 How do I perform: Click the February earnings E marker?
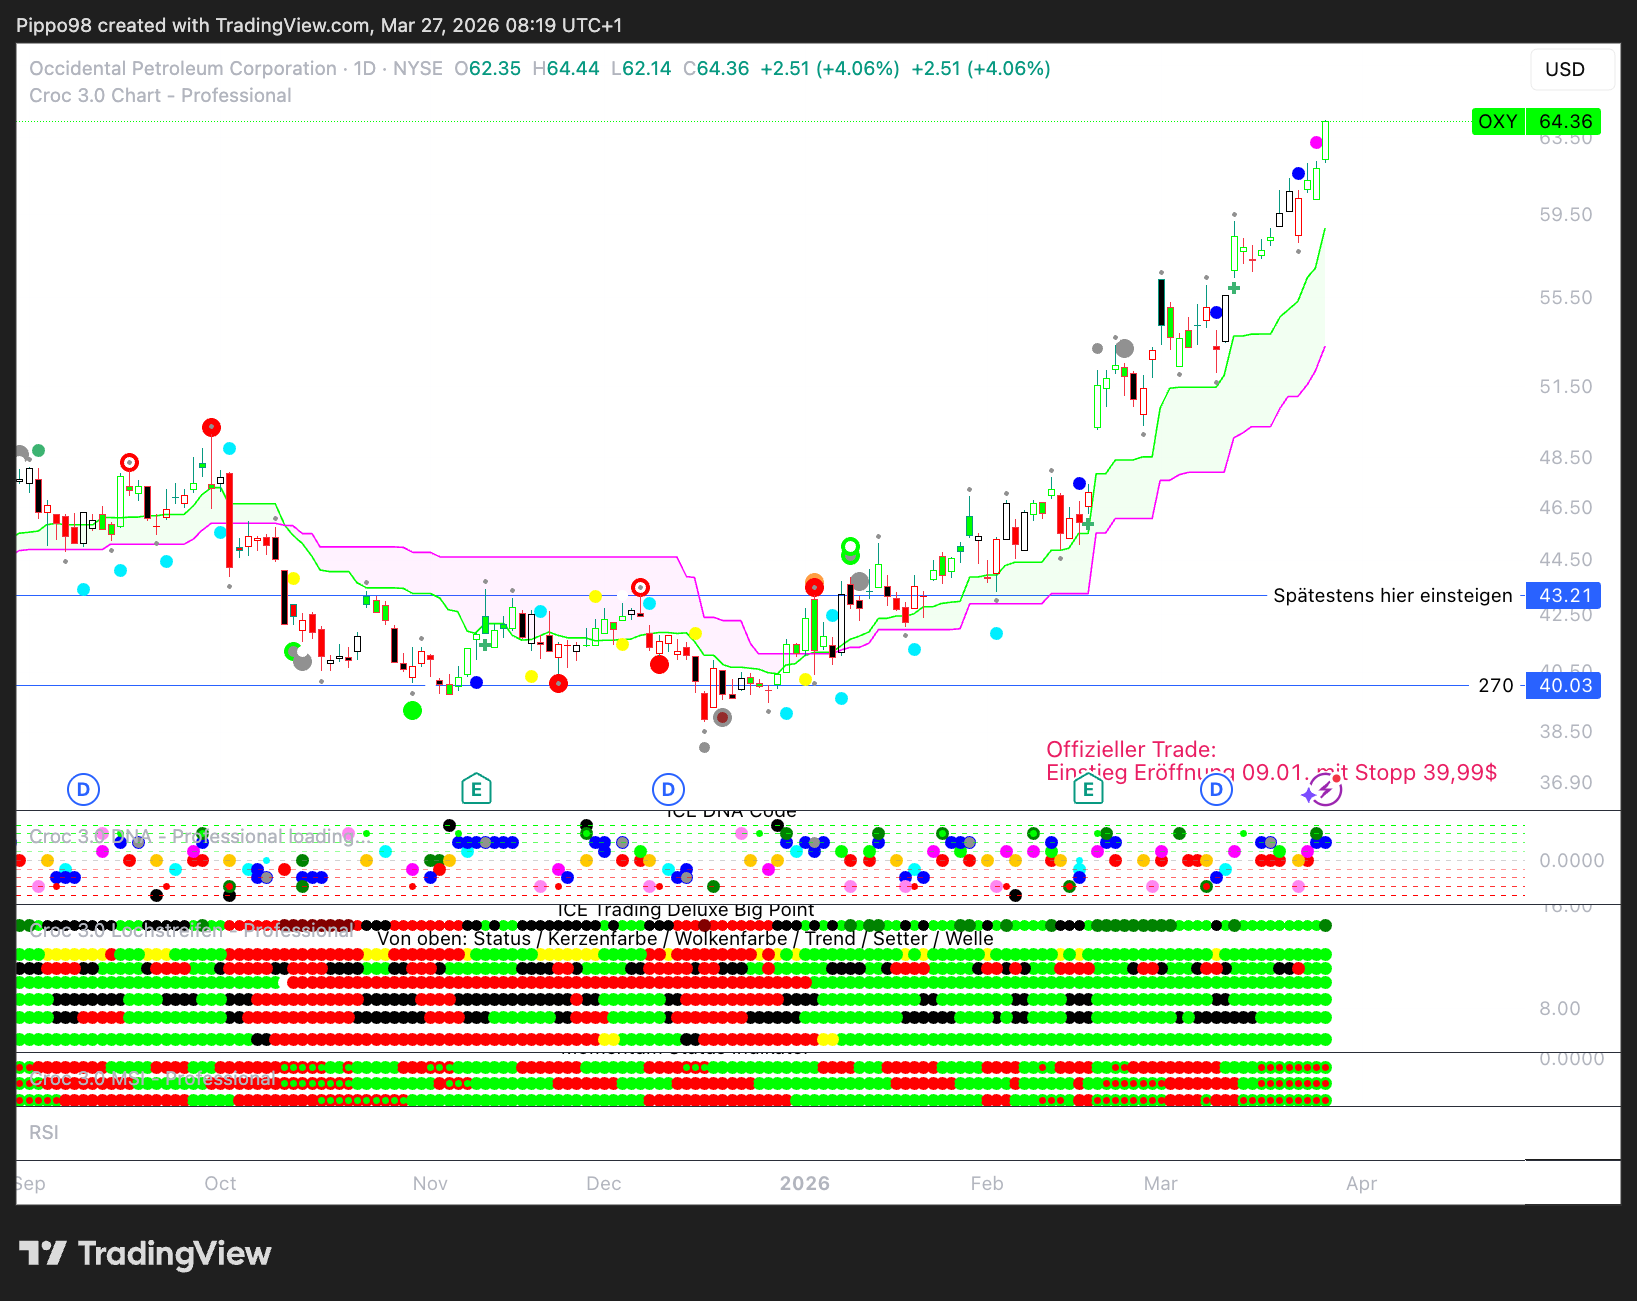coord(1087,791)
